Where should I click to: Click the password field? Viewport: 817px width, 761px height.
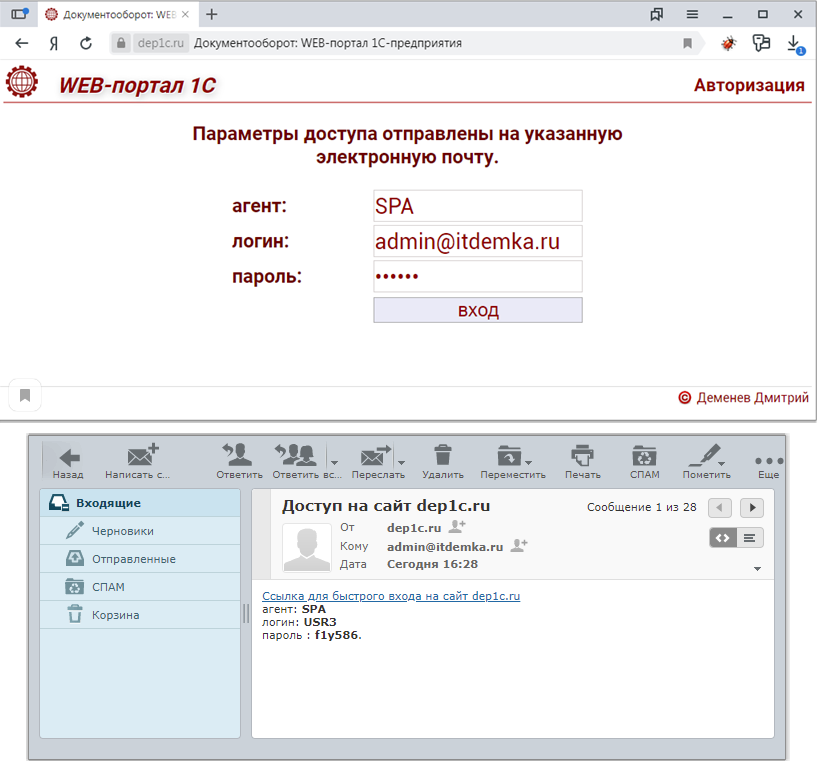(478, 276)
